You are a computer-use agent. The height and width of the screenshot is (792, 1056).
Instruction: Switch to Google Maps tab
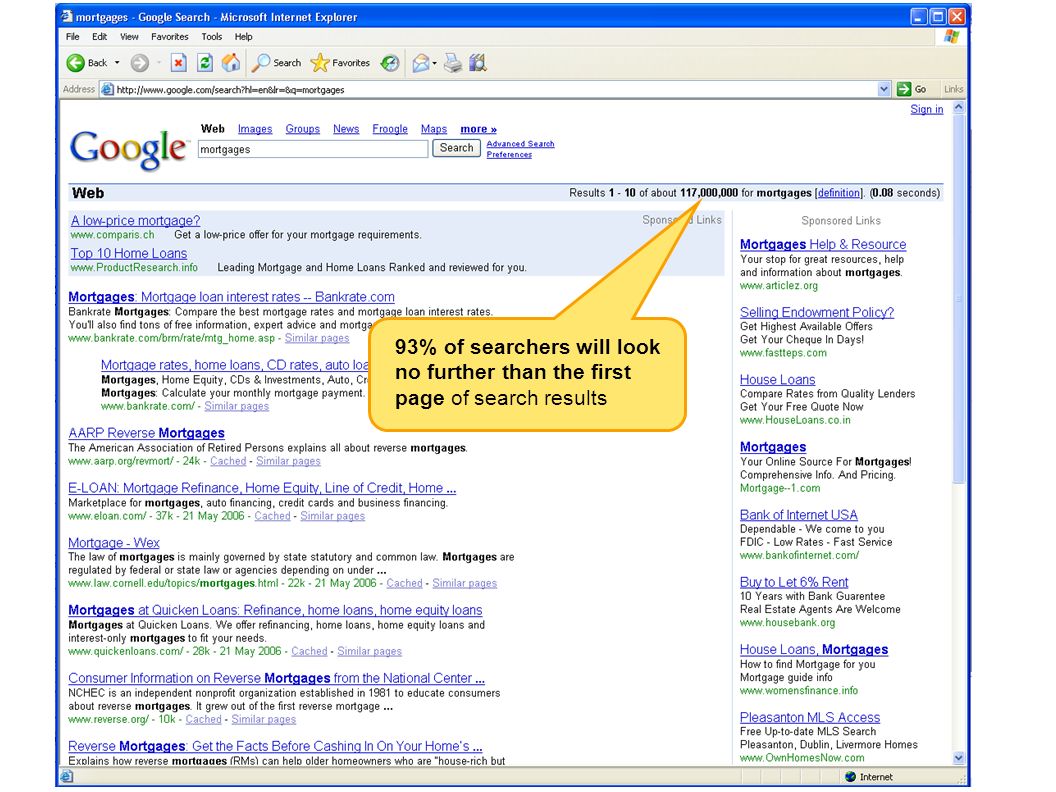click(x=434, y=129)
